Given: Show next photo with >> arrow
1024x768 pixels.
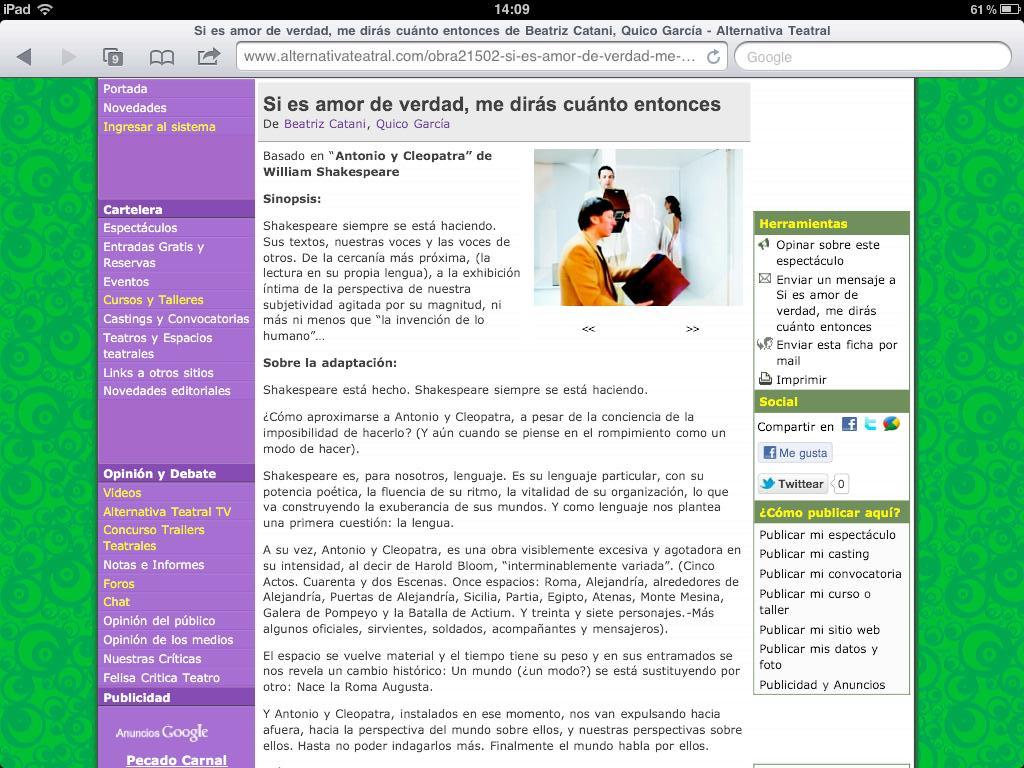Looking at the screenshot, I should 693,328.
